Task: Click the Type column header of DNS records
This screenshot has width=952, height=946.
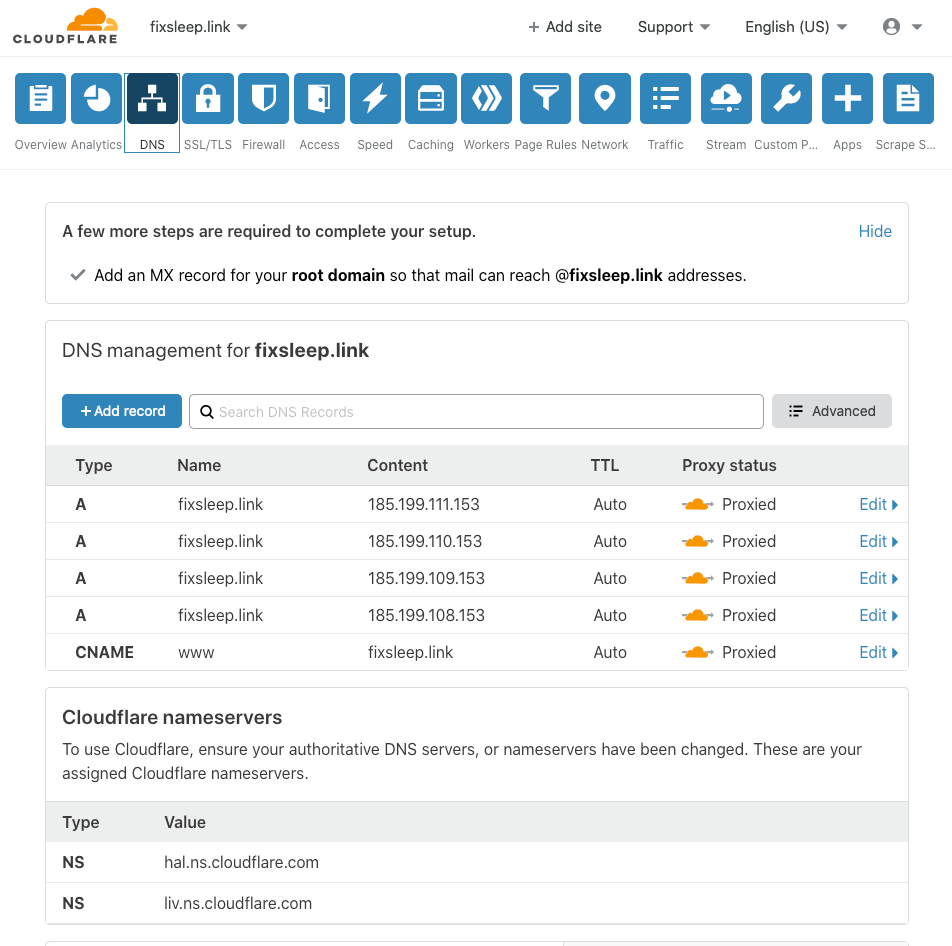Action: [94, 466]
